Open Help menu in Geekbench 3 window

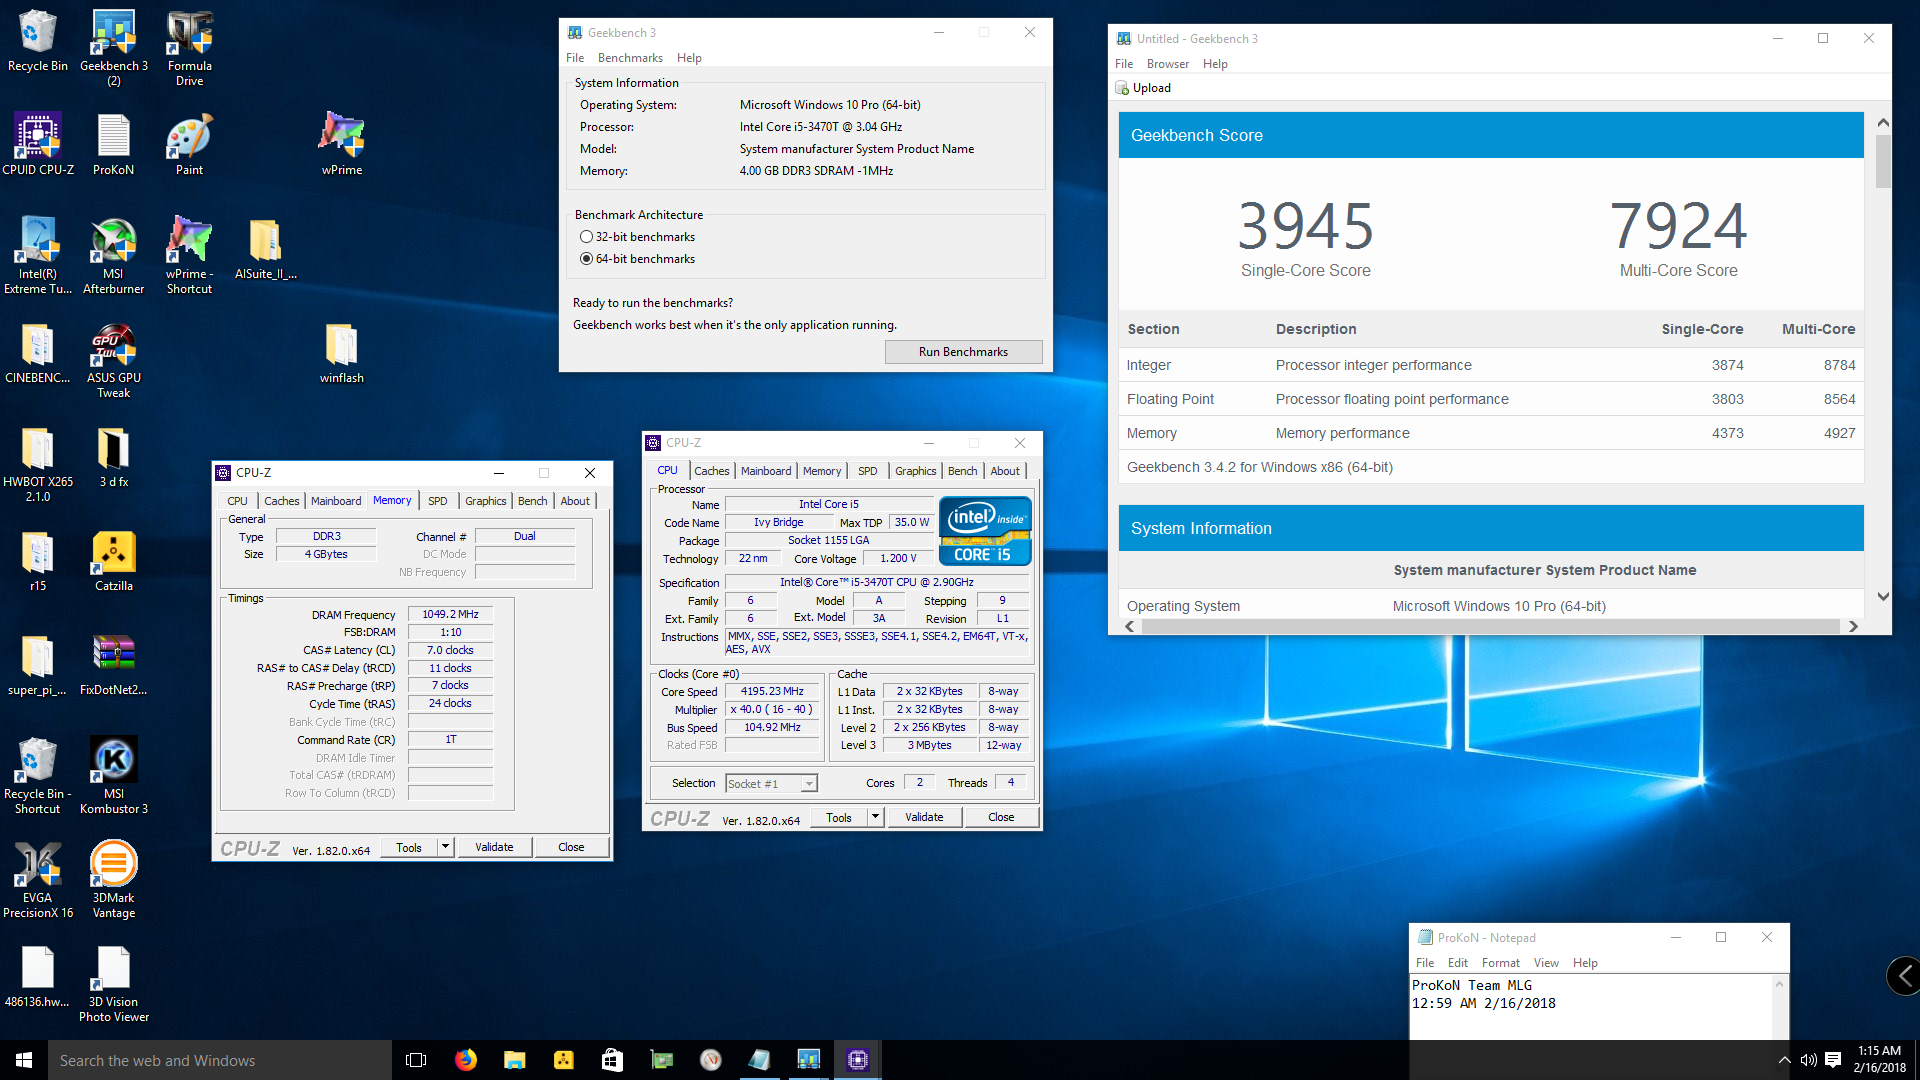pyautogui.click(x=689, y=58)
